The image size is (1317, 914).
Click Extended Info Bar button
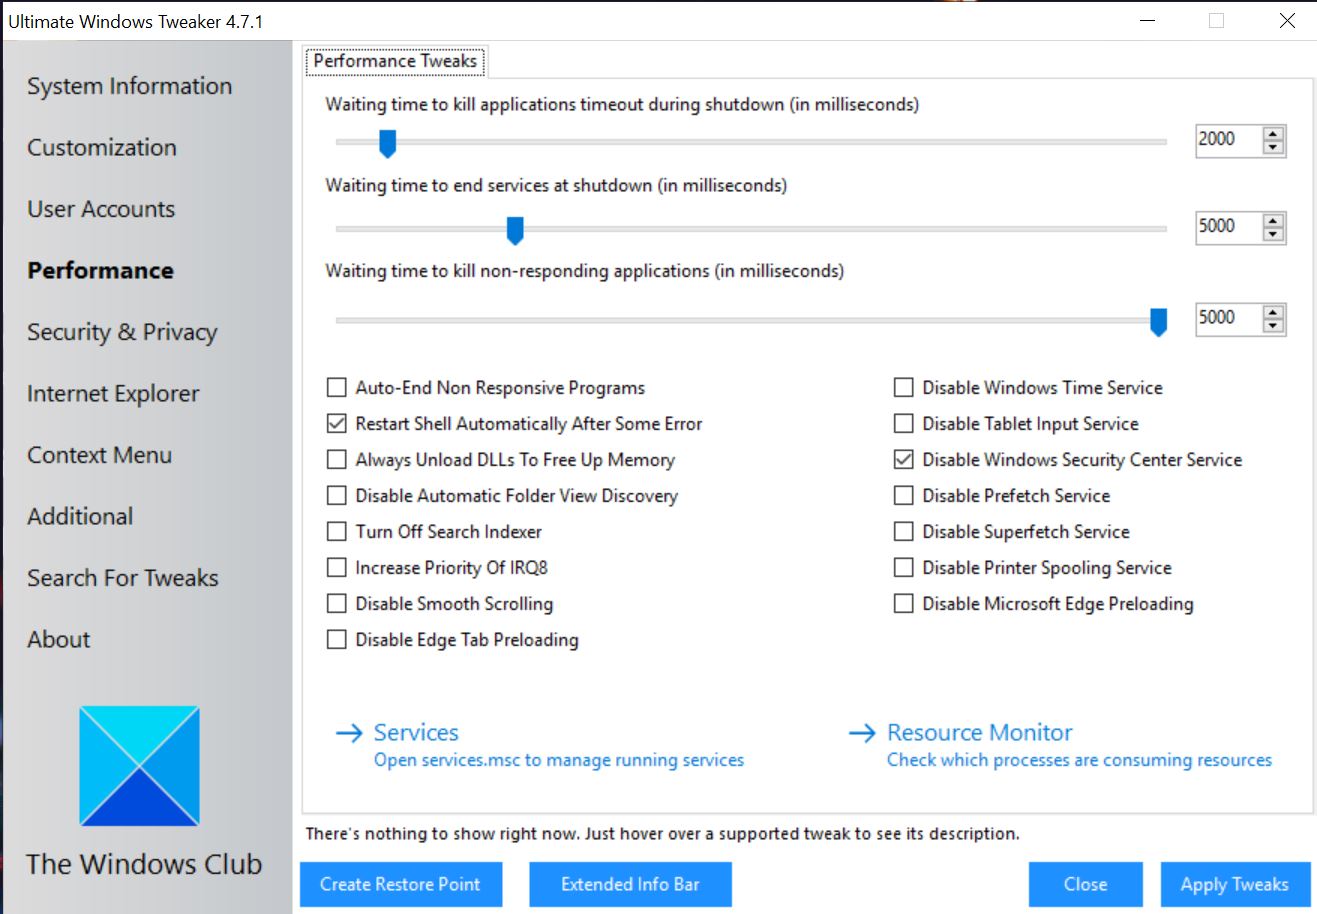tap(630, 885)
